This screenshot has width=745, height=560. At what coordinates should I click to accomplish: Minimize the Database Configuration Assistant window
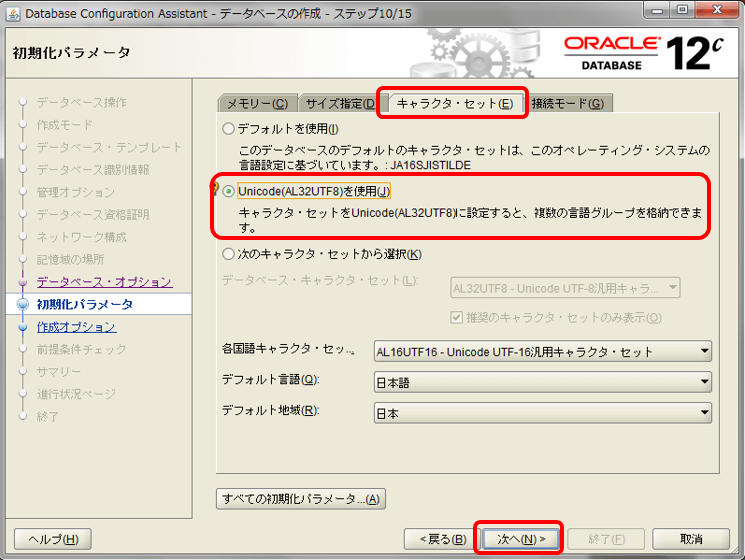(x=658, y=9)
